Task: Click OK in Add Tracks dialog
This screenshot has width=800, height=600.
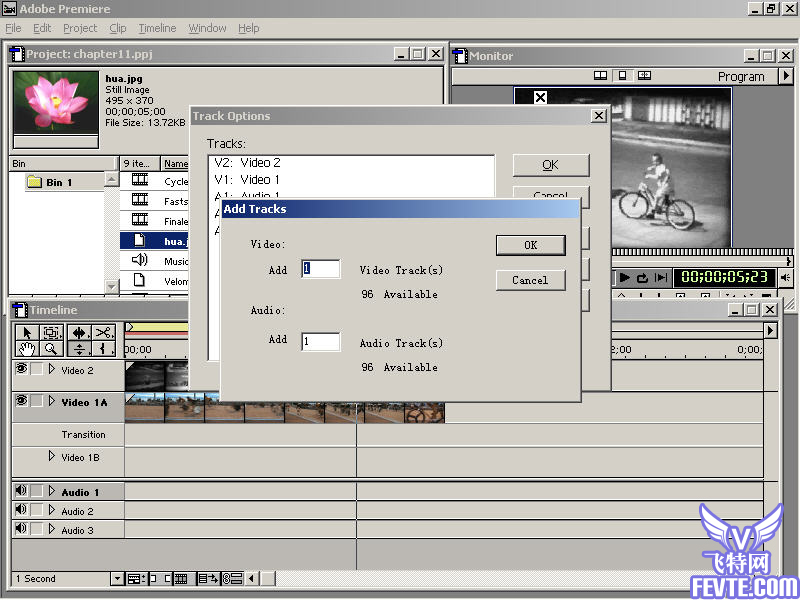Action: point(531,245)
